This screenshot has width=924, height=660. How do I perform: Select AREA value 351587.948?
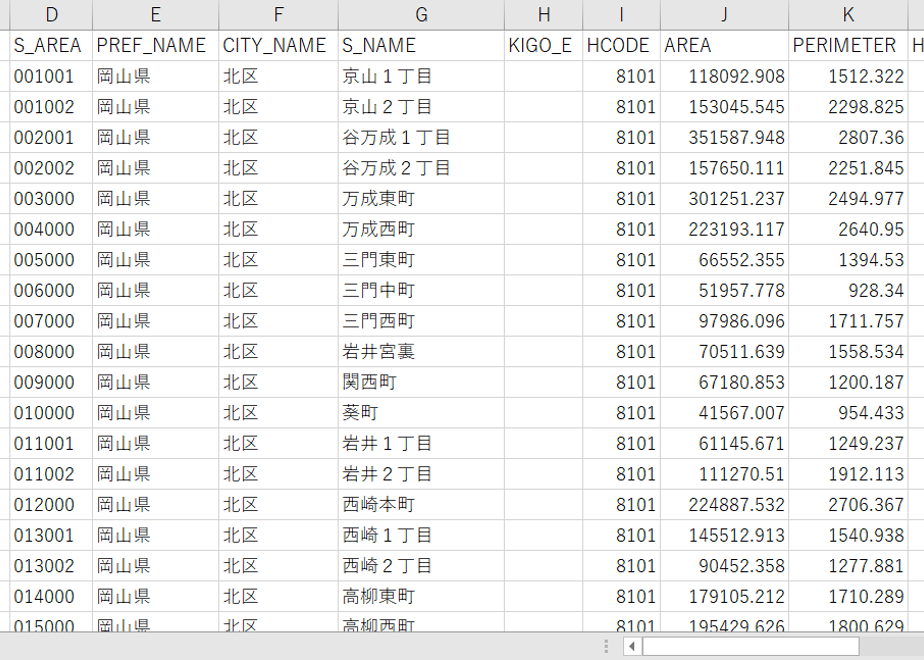point(724,137)
